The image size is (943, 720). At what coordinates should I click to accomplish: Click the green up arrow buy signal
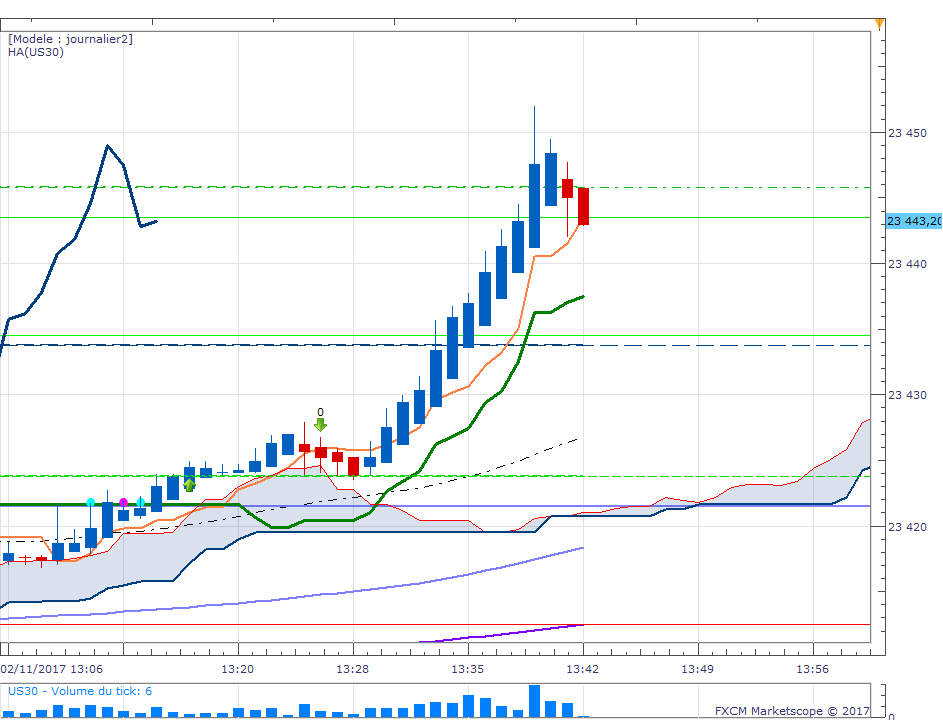pos(189,485)
